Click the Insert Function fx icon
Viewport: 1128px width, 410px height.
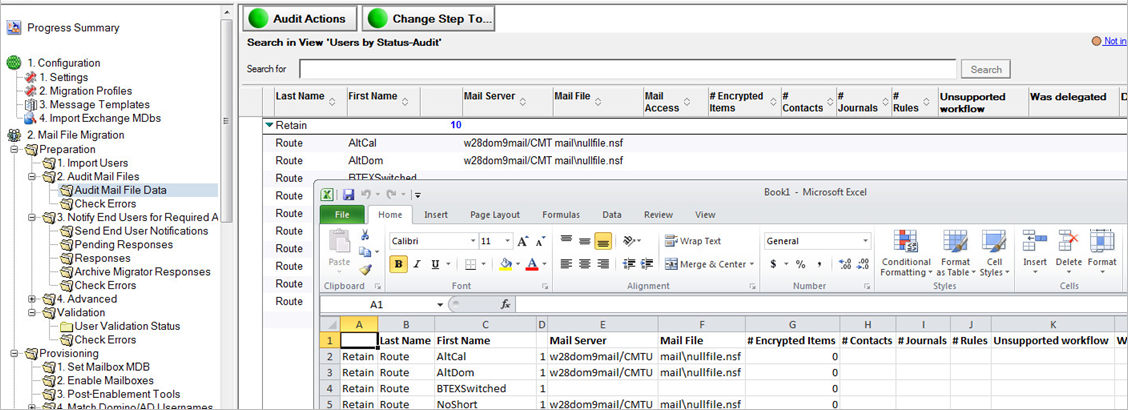506,304
